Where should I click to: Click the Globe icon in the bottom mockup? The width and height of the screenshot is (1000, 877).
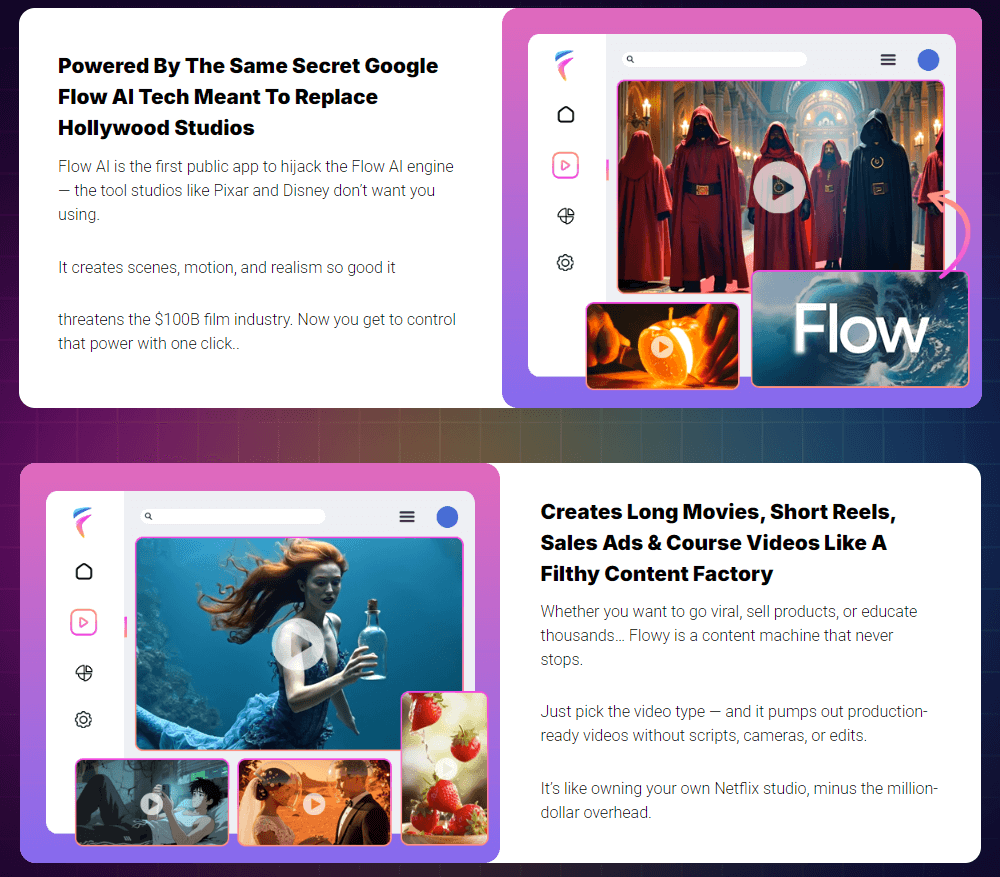pyautogui.click(x=84, y=673)
